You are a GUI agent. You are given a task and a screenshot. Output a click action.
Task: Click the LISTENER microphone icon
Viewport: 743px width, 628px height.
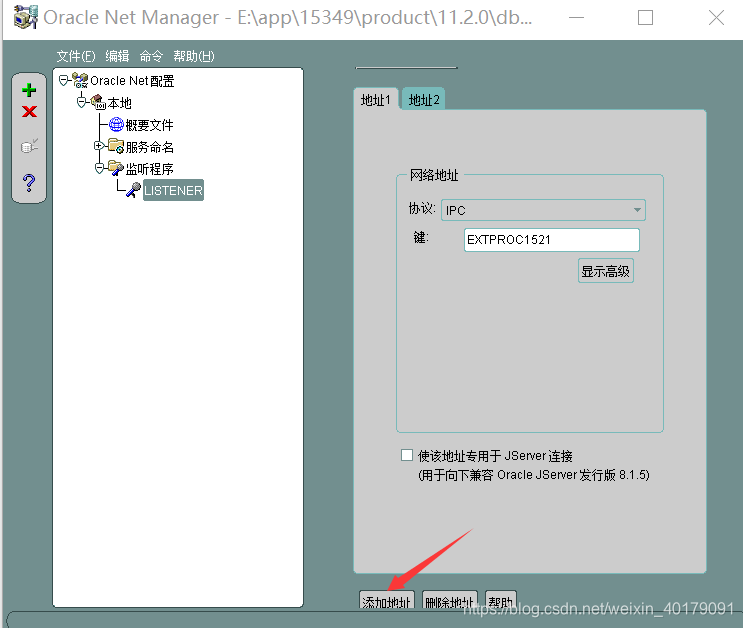[134, 190]
